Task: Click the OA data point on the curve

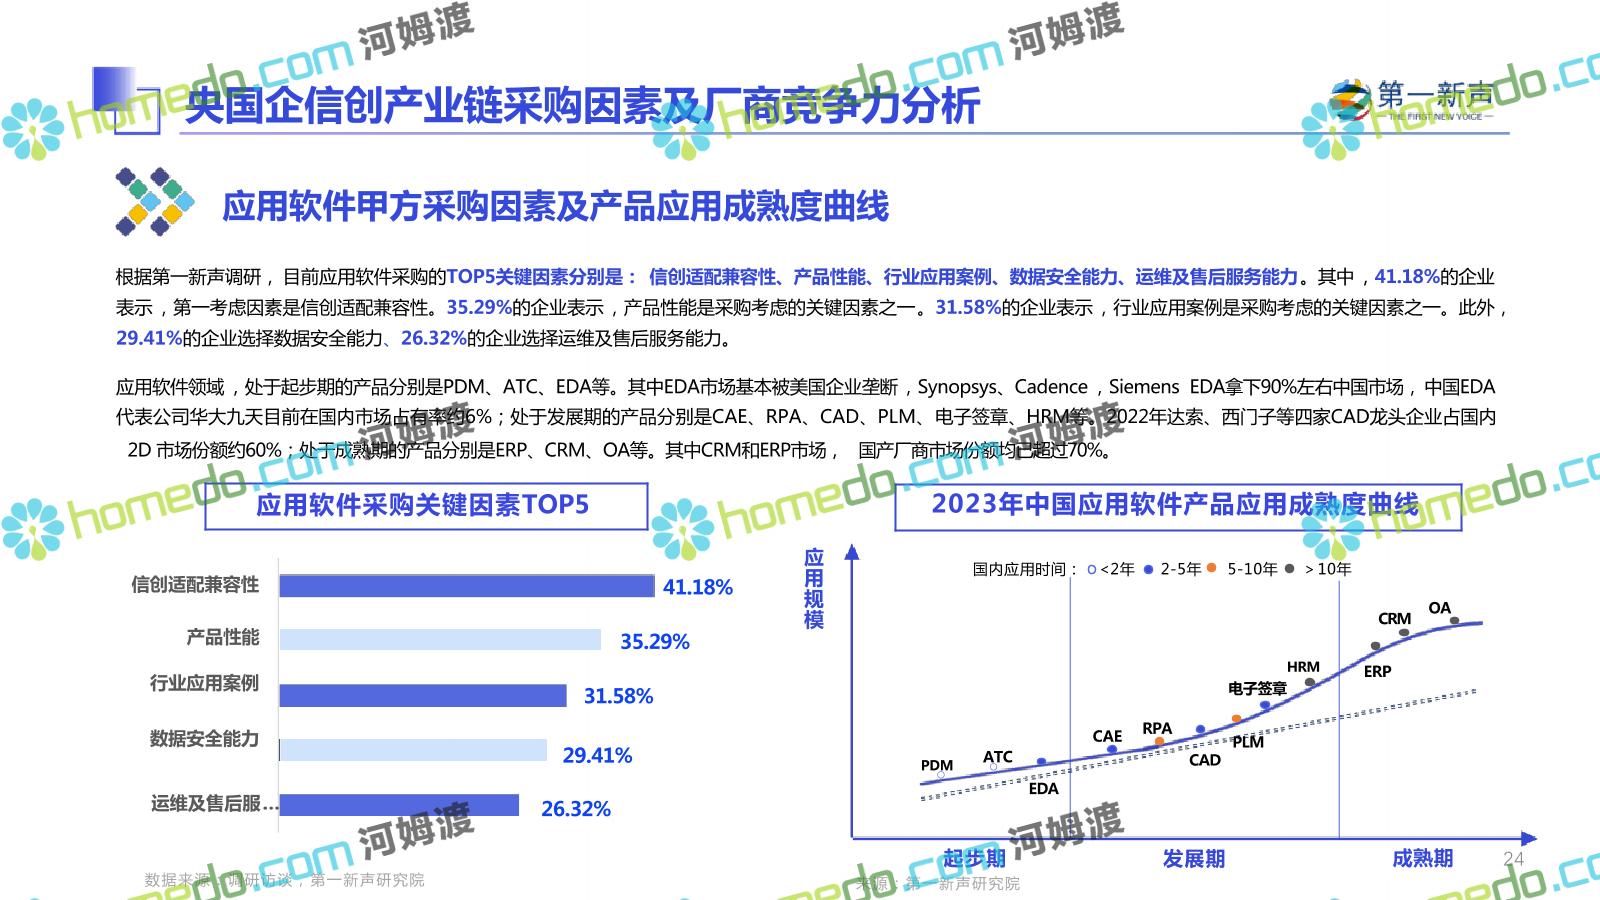Action: click(x=1454, y=621)
